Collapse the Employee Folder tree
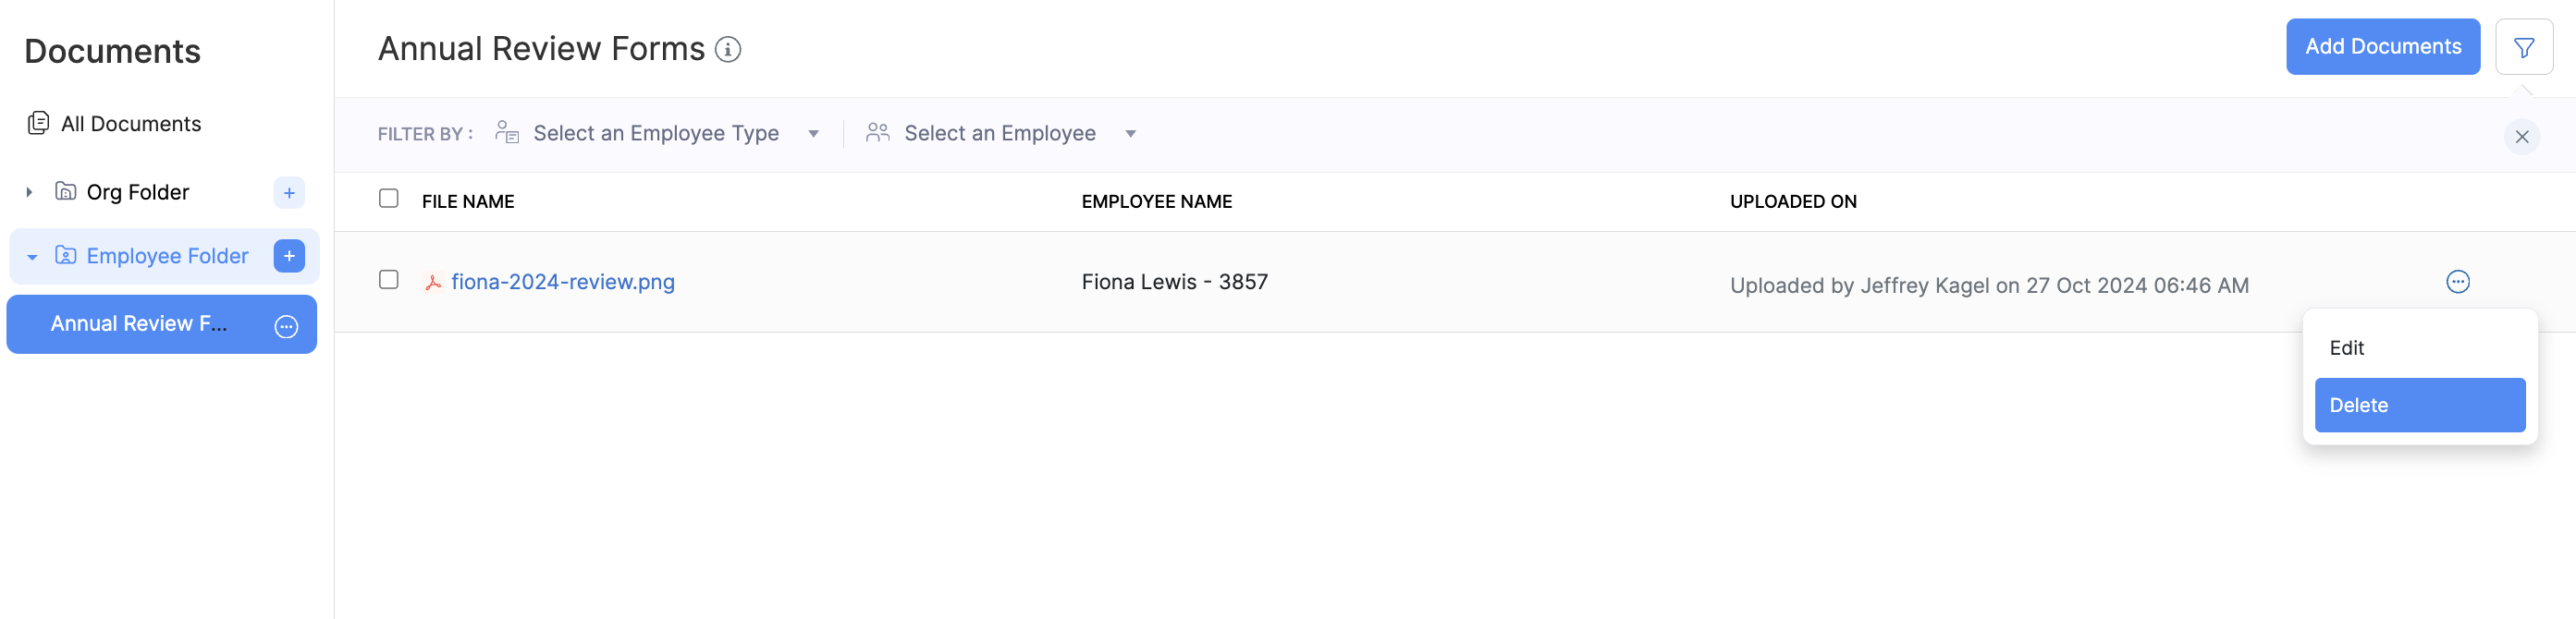This screenshot has width=2576, height=619. pyautogui.click(x=32, y=257)
